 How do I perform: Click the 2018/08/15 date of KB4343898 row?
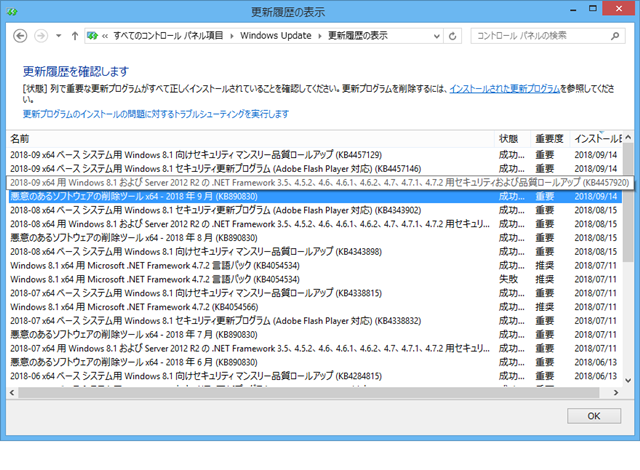(x=596, y=252)
